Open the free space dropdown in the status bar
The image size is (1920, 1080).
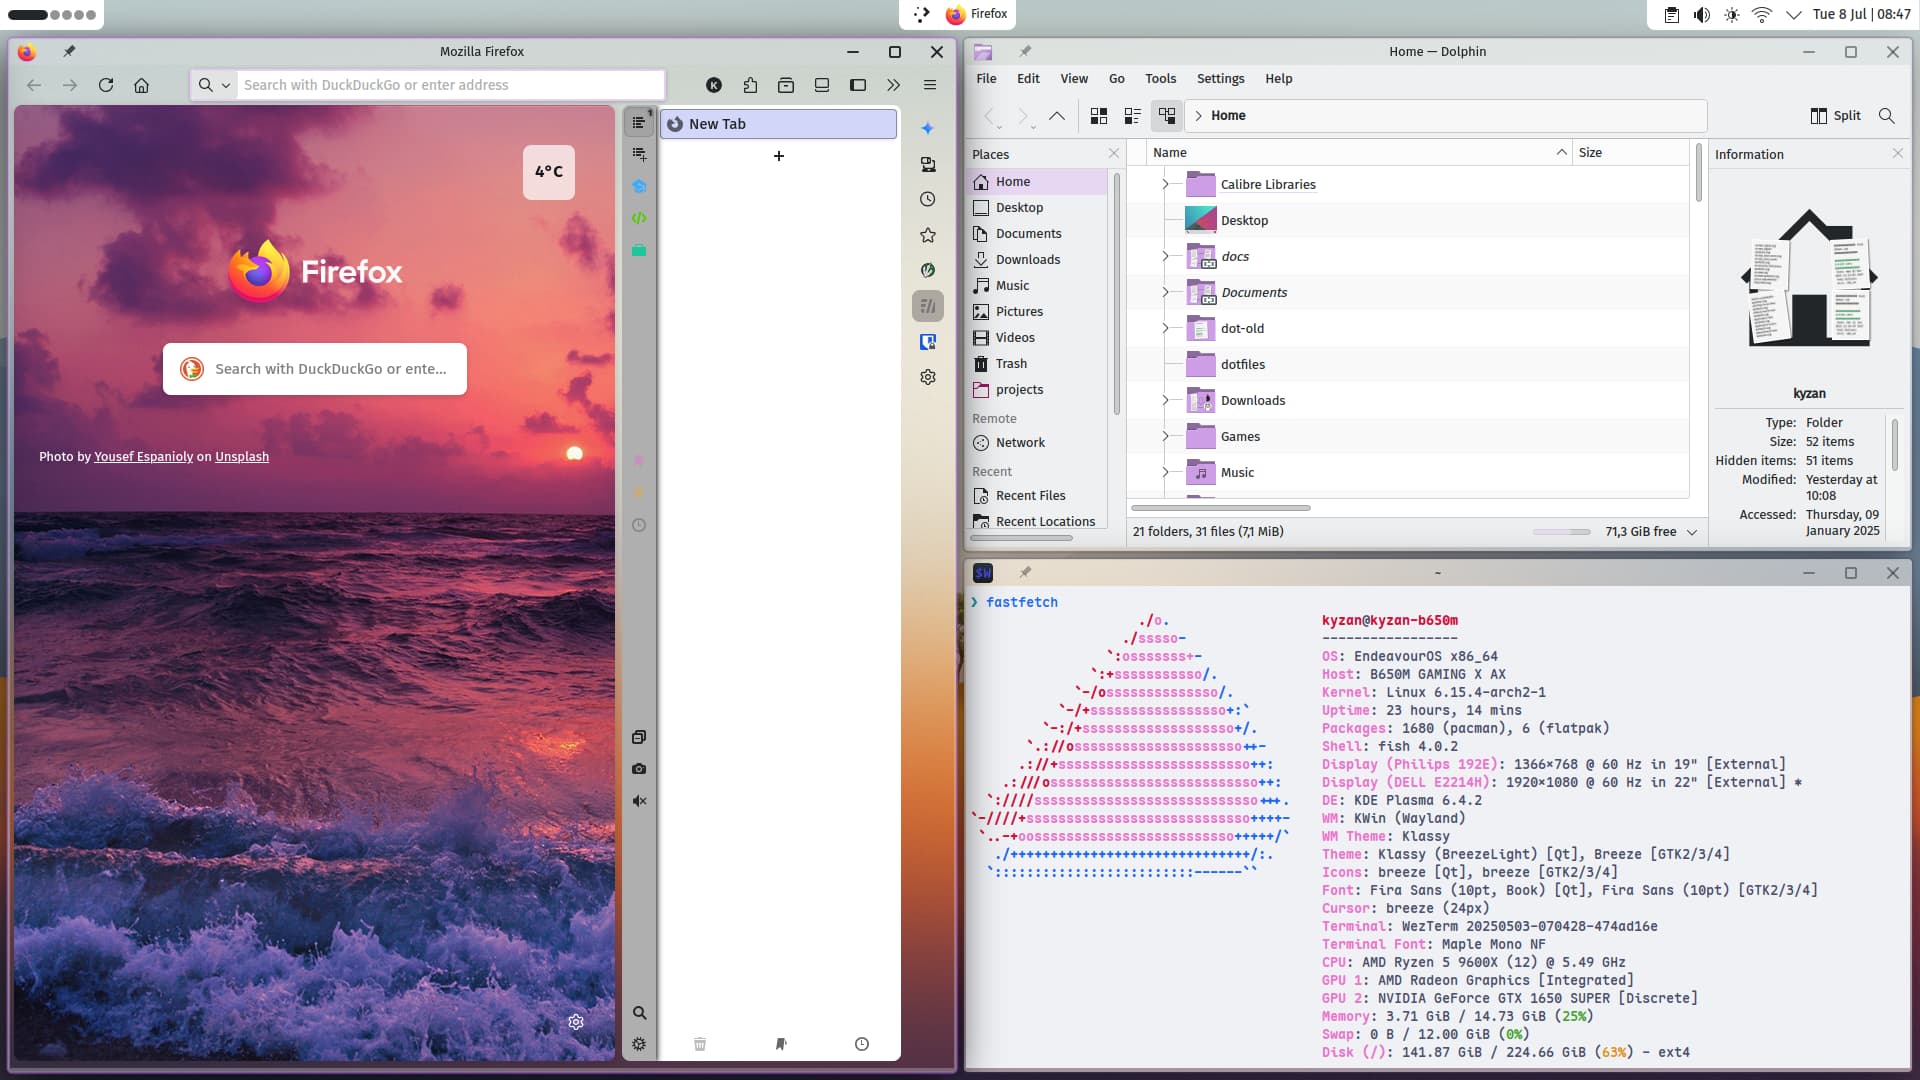pos(1692,532)
